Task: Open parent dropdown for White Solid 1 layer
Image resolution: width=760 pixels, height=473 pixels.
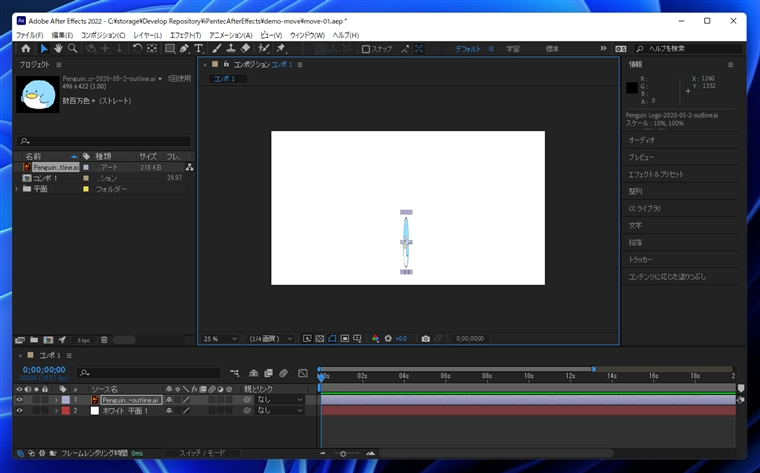Action: click(x=280, y=410)
